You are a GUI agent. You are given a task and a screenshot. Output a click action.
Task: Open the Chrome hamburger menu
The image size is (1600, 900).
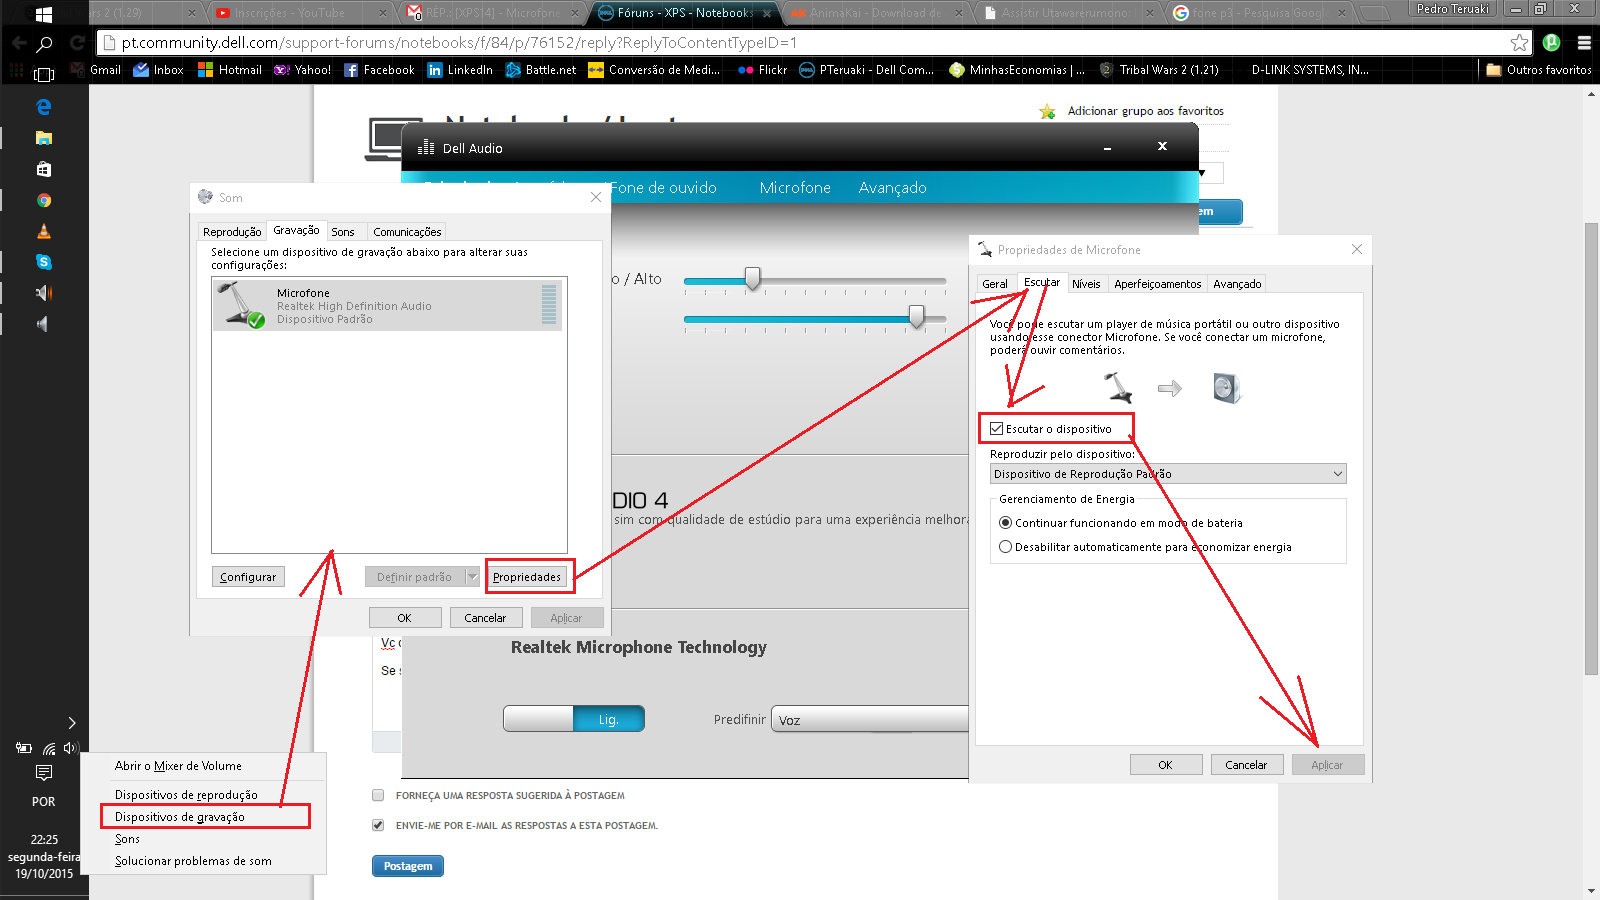1584,42
